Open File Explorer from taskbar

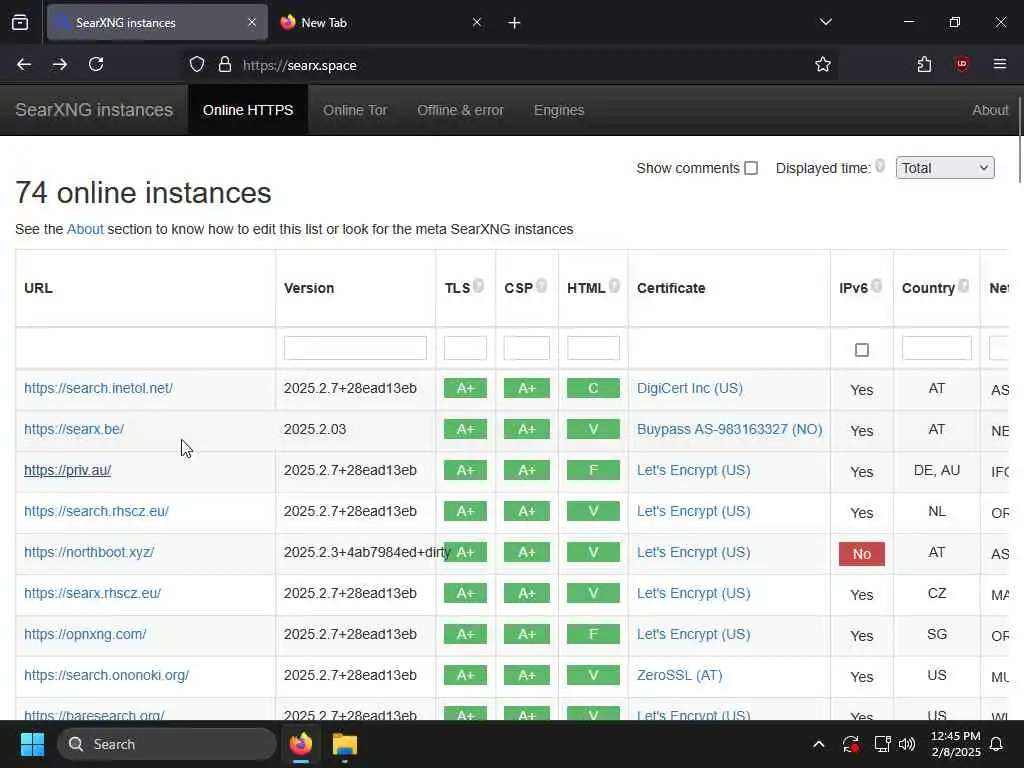[345, 744]
